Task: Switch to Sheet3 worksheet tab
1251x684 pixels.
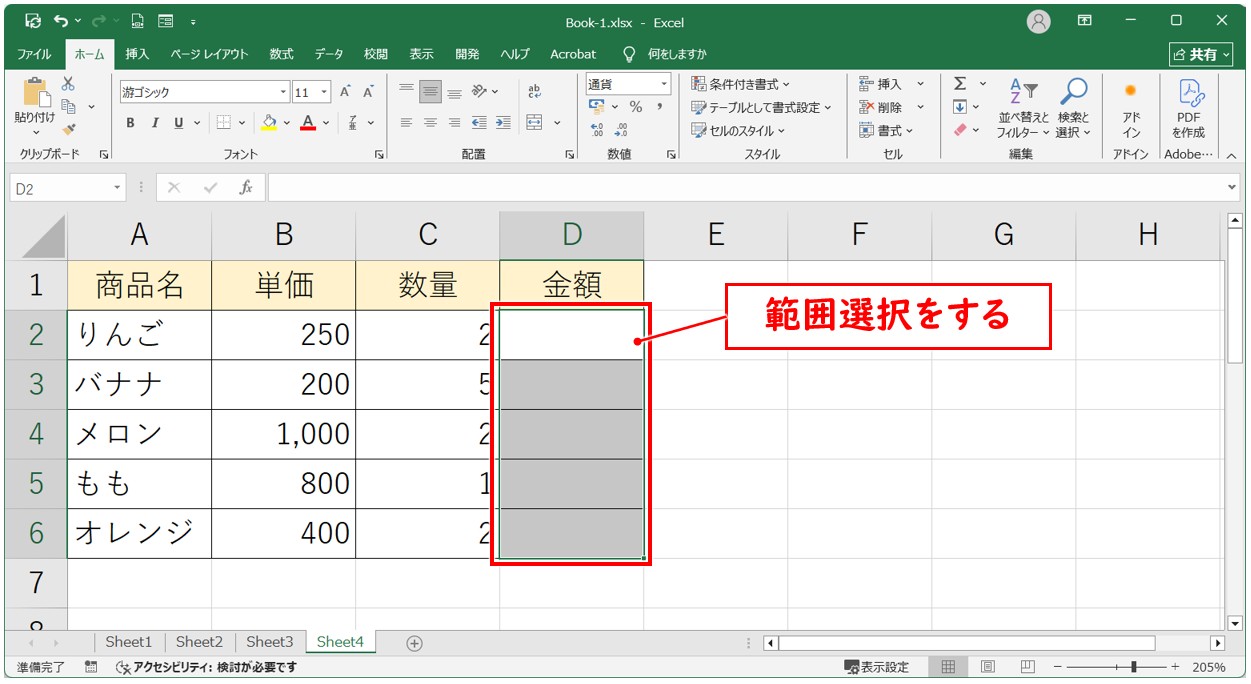Action: [x=270, y=642]
